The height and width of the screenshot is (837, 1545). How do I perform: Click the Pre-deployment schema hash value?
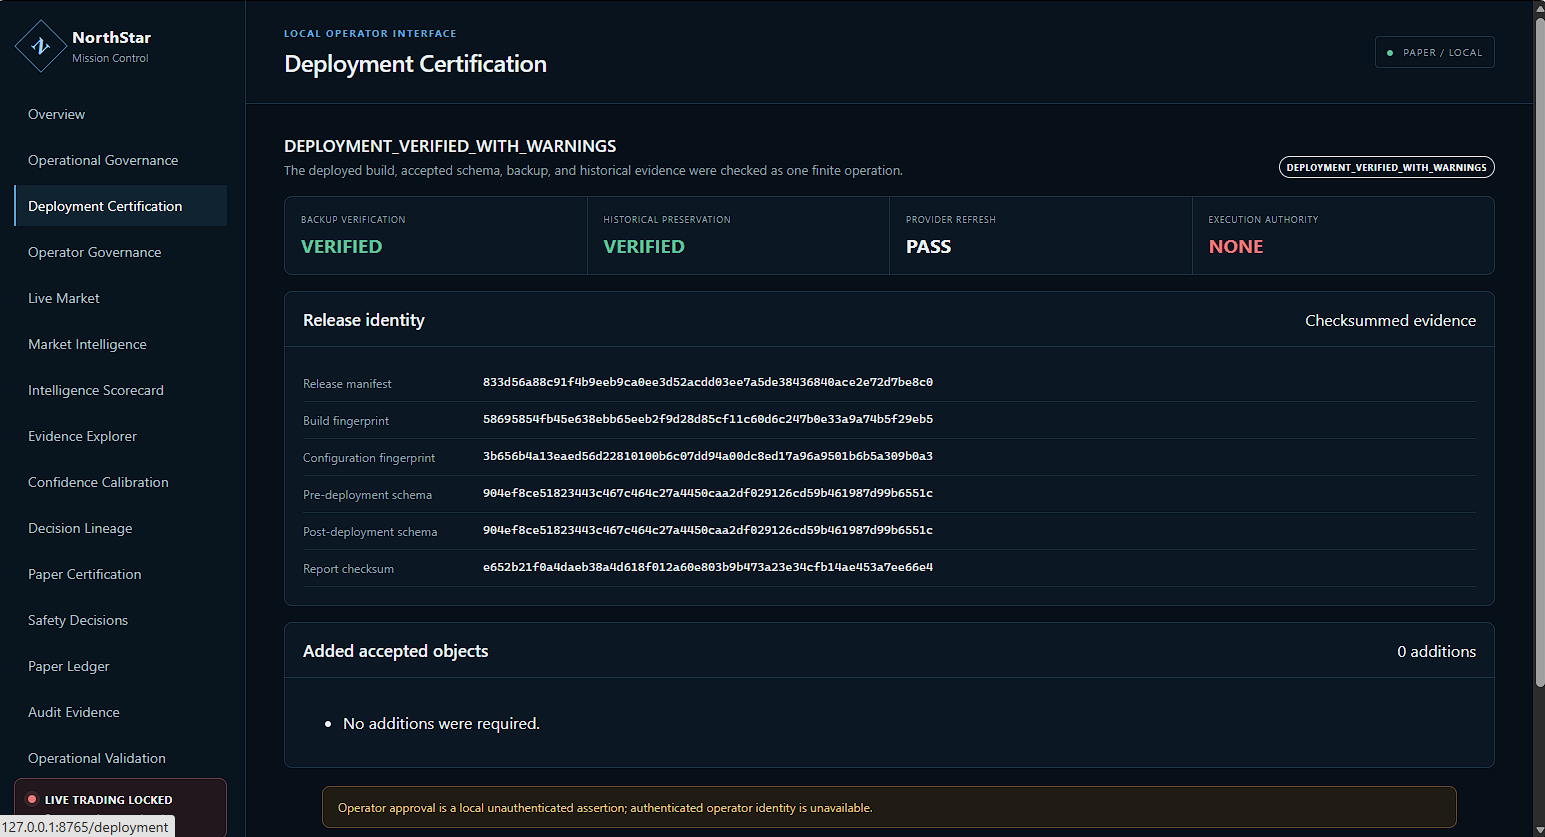[x=708, y=493]
